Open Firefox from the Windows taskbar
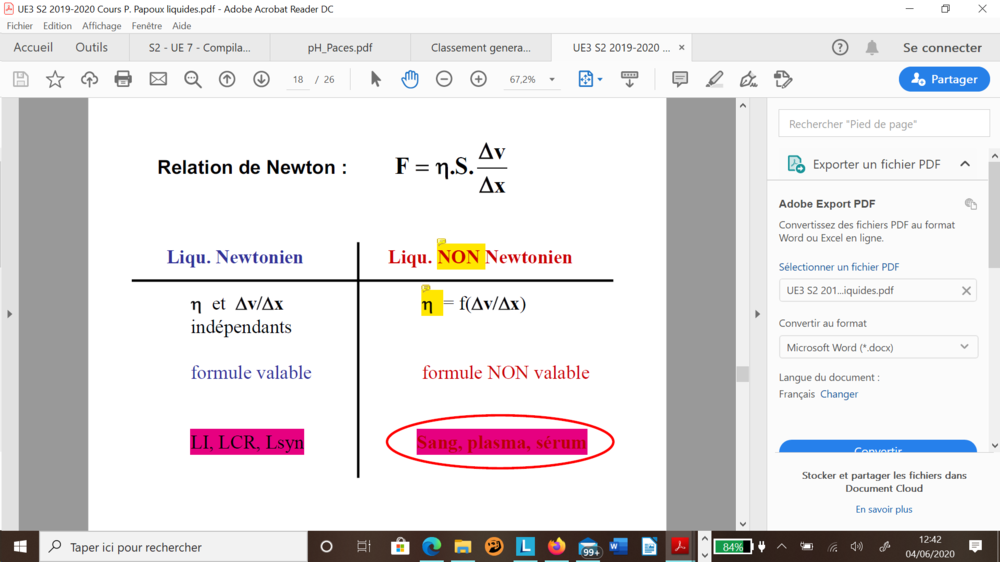The height and width of the screenshot is (562, 1000). click(x=556, y=547)
